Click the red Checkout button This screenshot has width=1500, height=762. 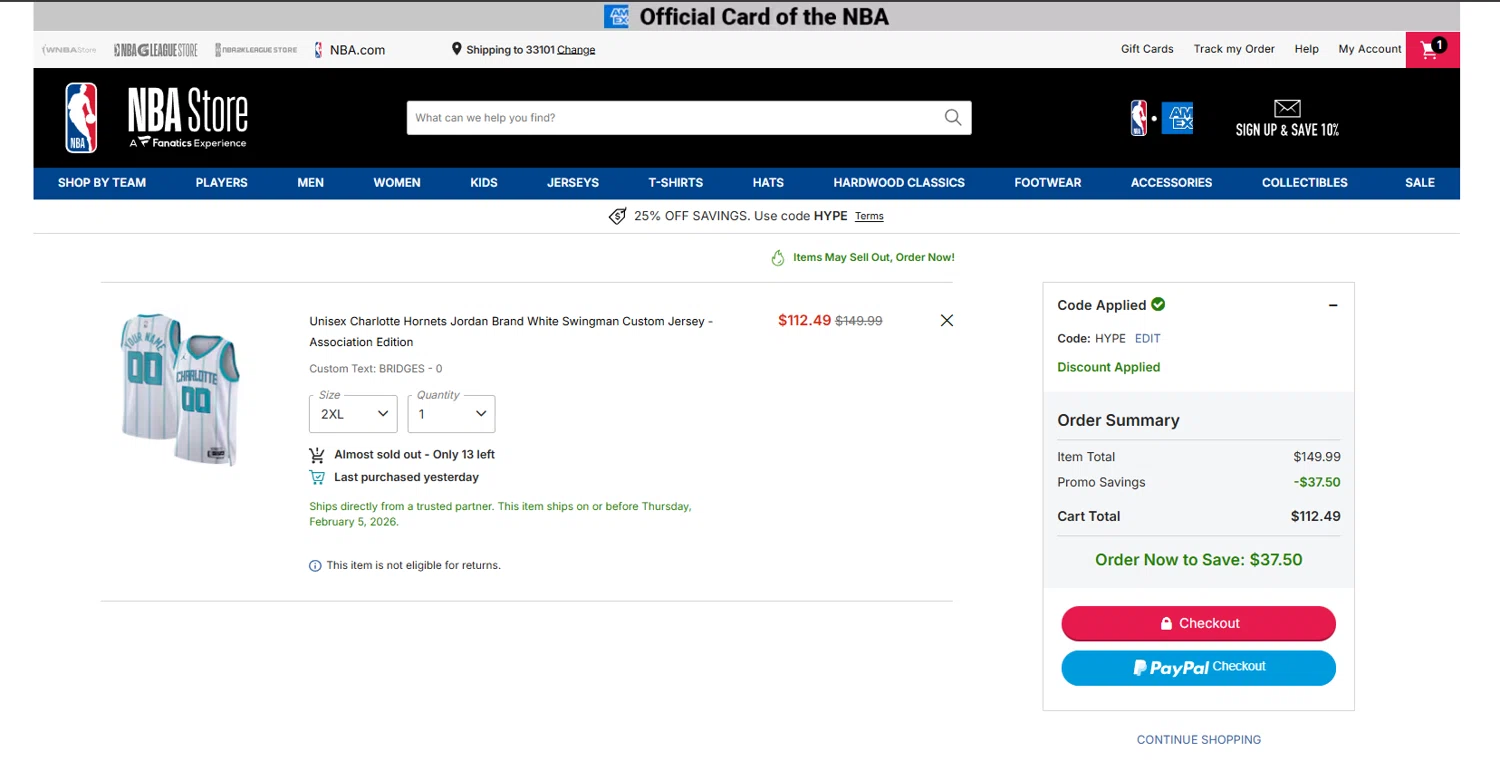(1198, 623)
